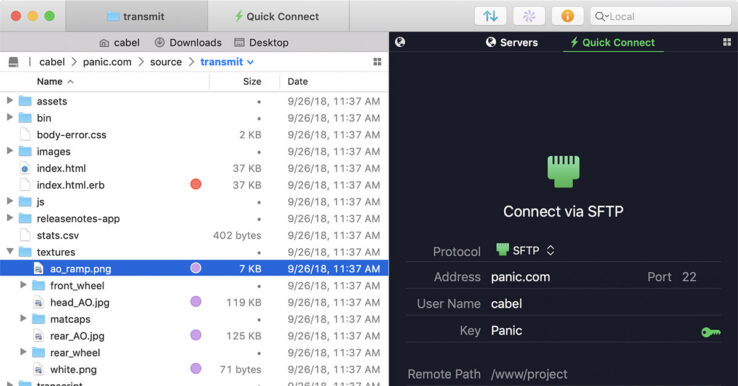Select the index.html.erb file
Image resolution: width=738 pixels, height=386 pixels.
(194, 185)
